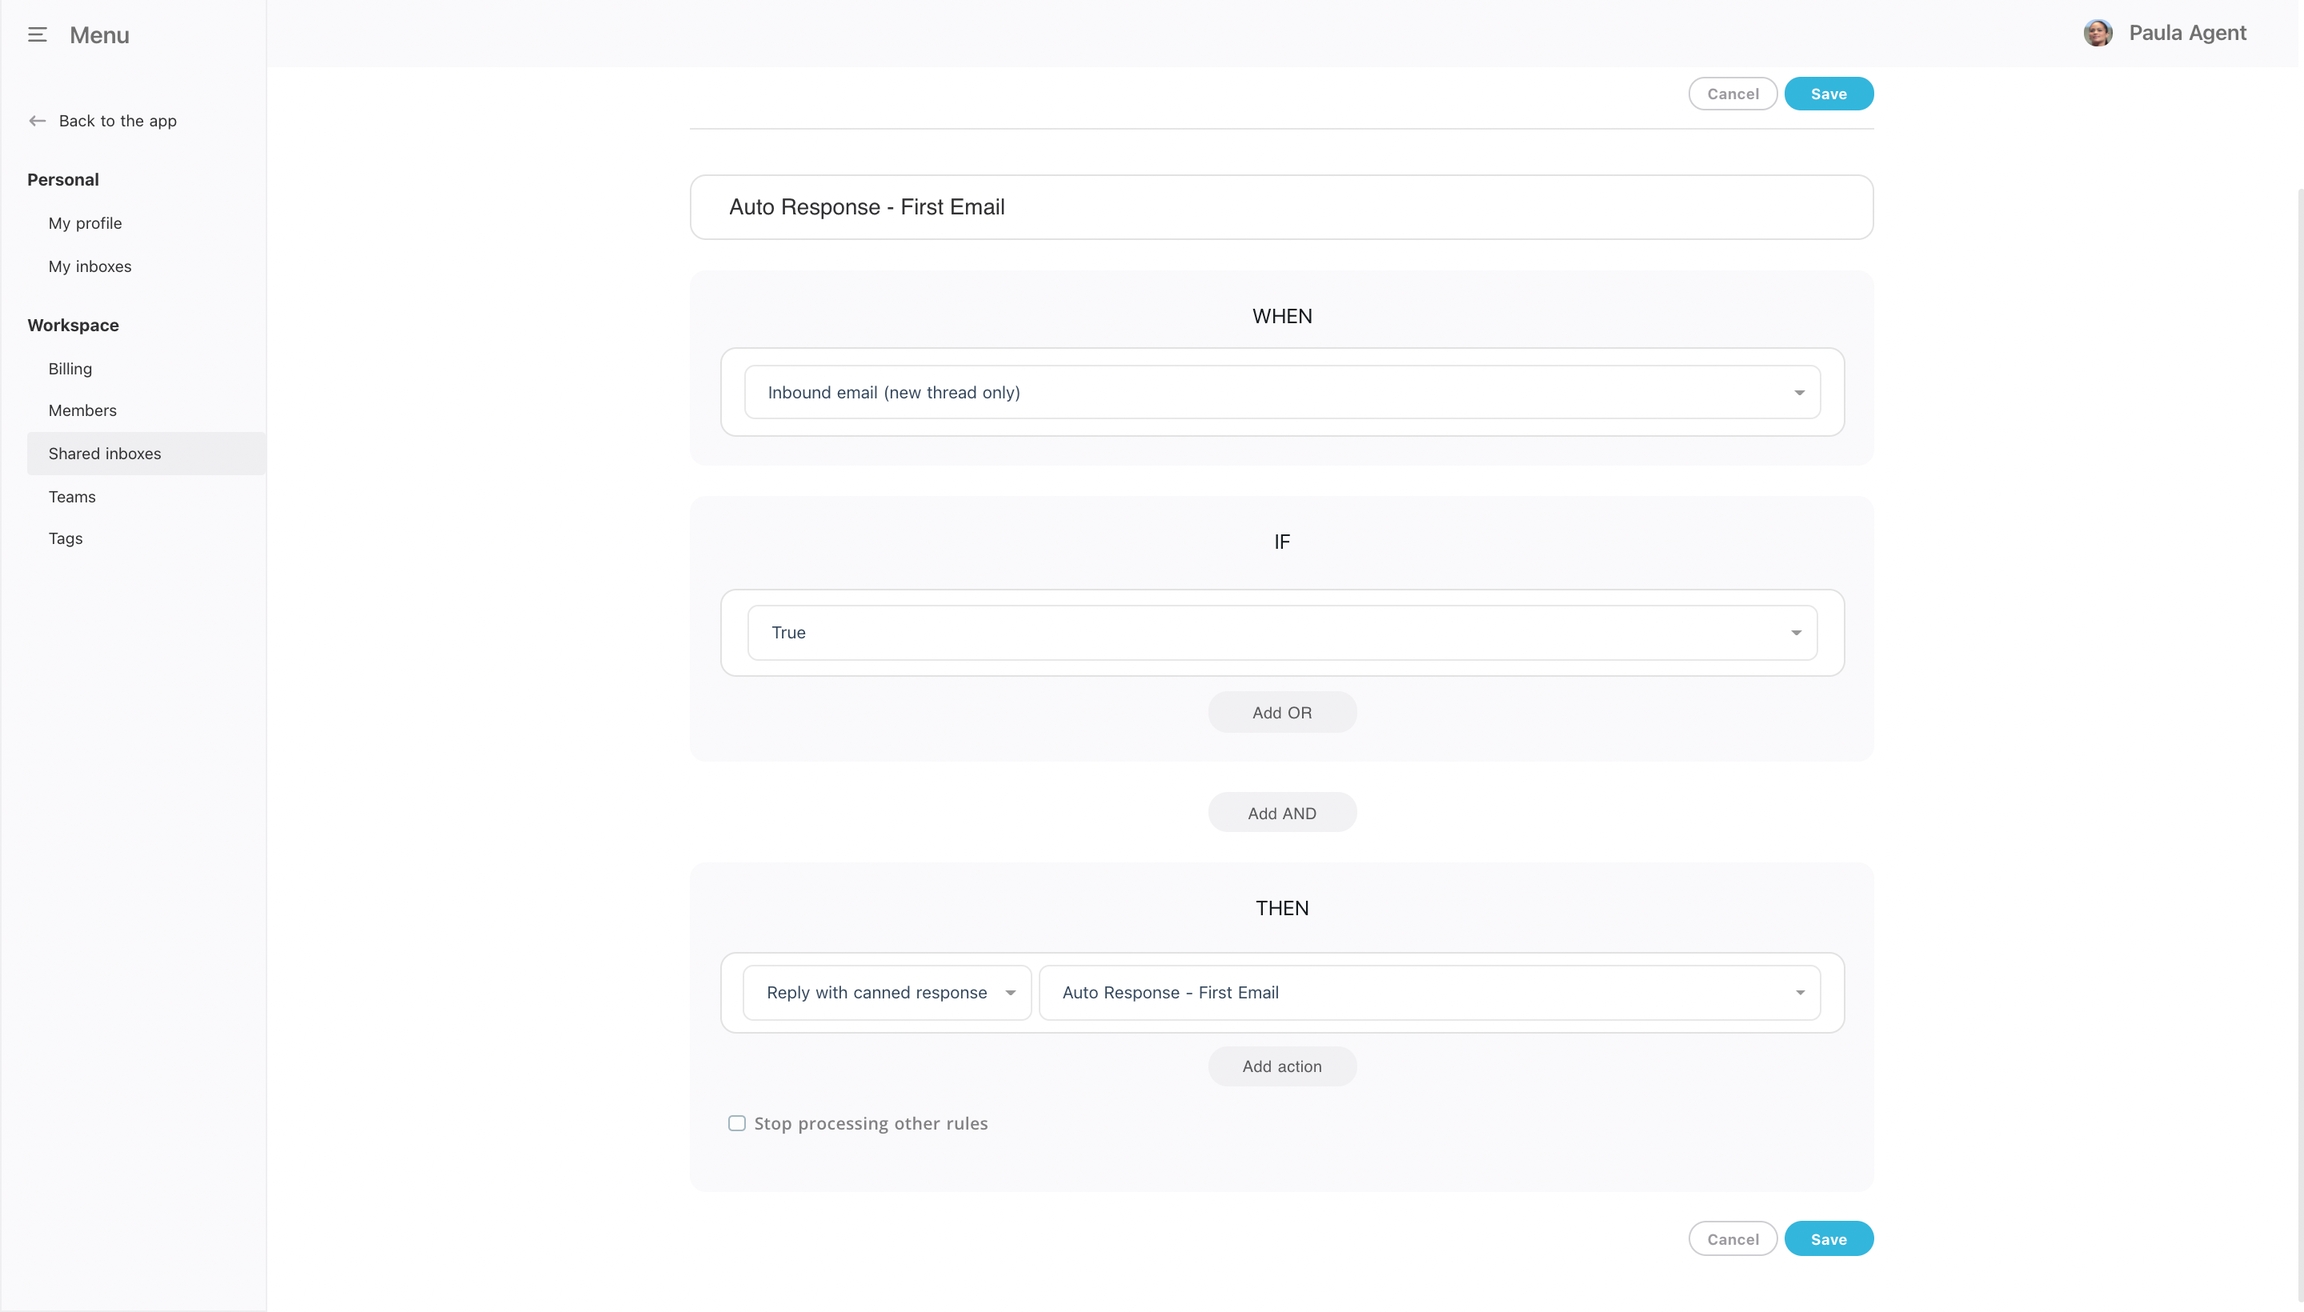Open the Billing section
The height and width of the screenshot is (1312, 2304).
pos(70,369)
